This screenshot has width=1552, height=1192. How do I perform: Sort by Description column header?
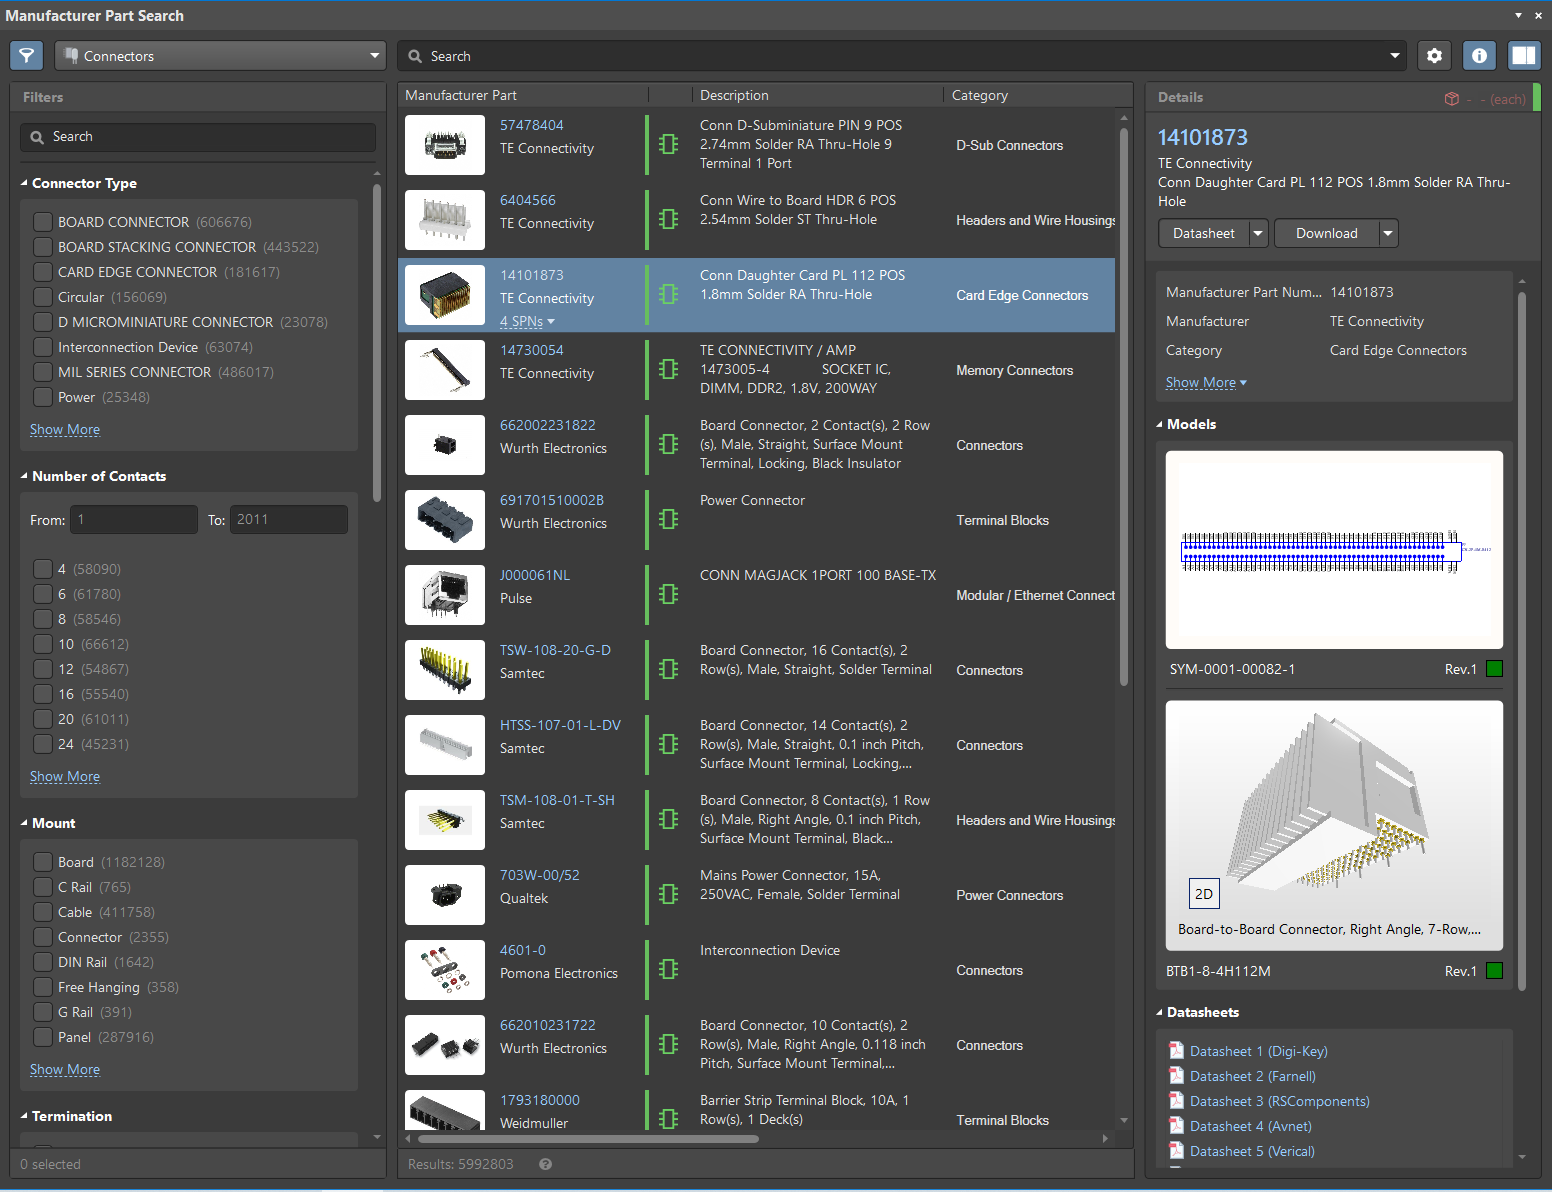(x=734, y=95)
